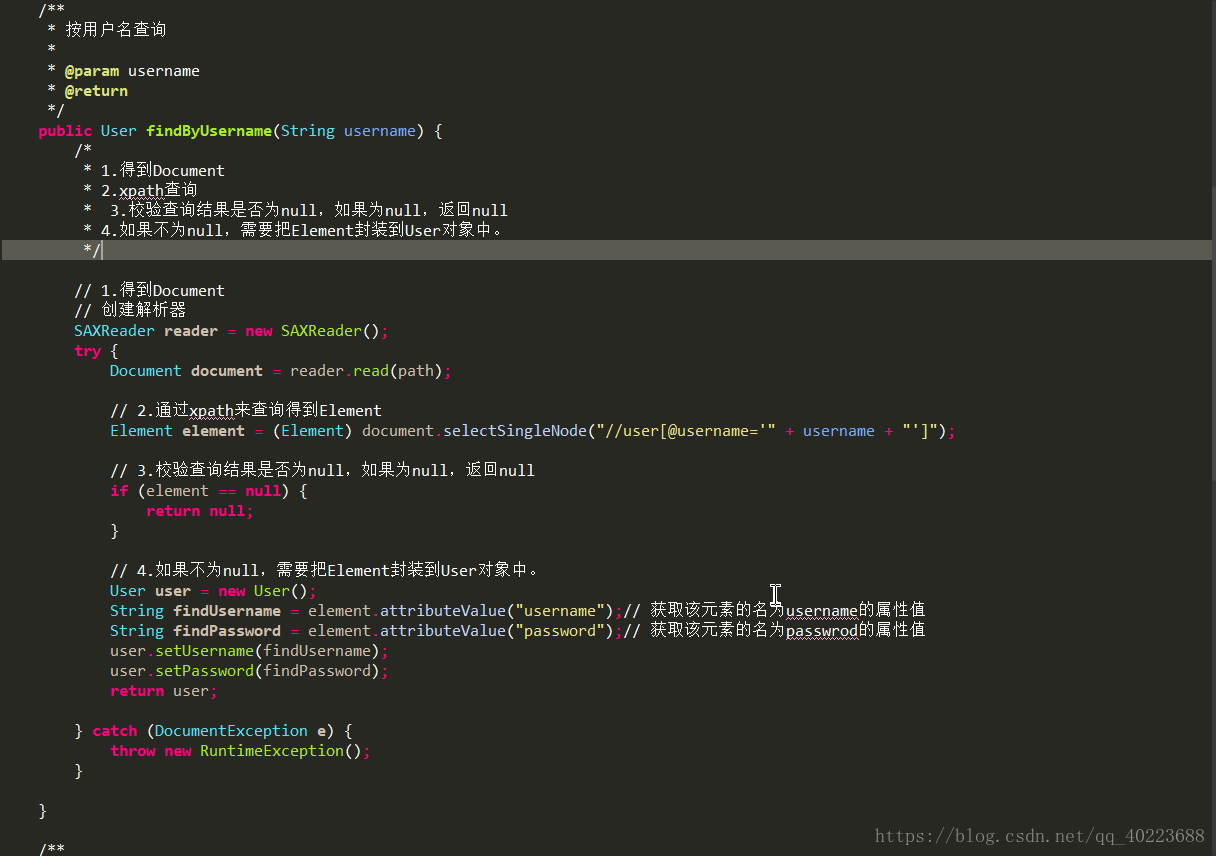
Task: Click 'user.setPassword(findPassword);' statement
Action: point(249,671)
